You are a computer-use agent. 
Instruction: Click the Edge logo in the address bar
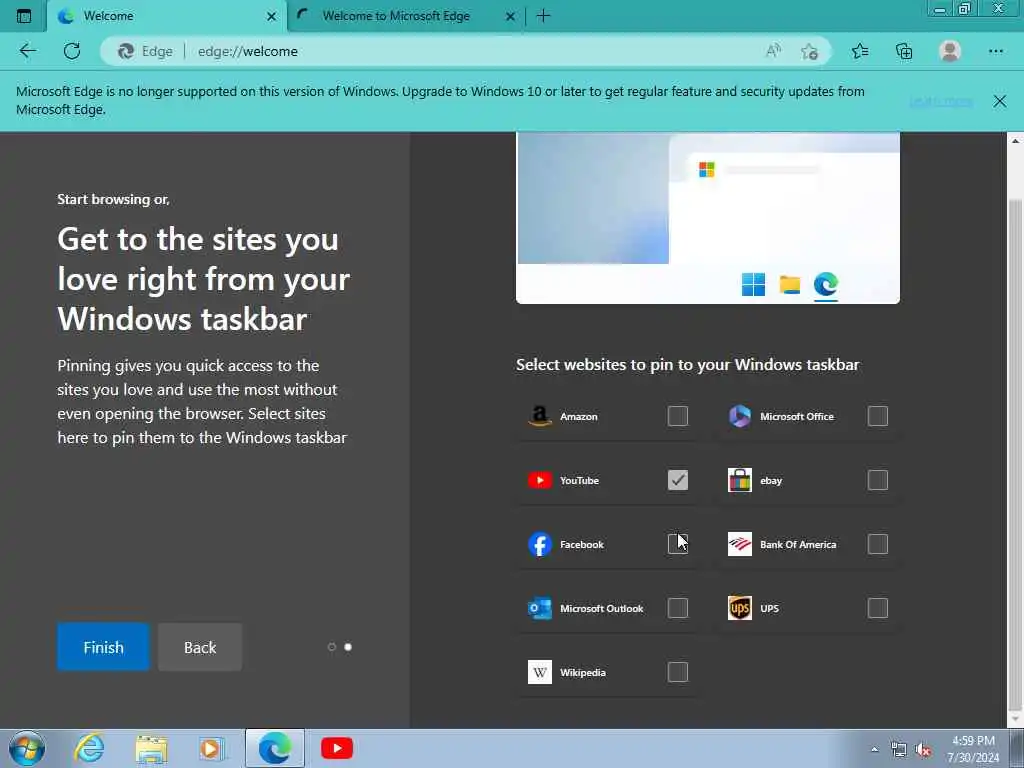click(x=125, y=51)
